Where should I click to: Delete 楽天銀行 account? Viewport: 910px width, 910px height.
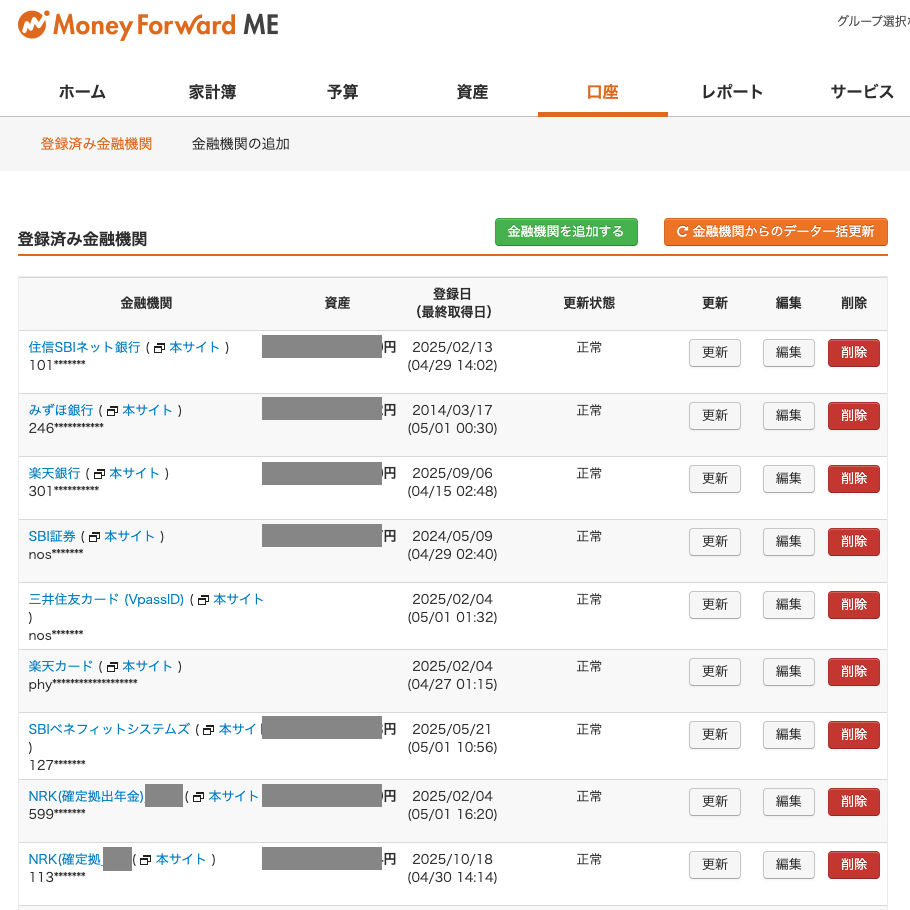854,478
